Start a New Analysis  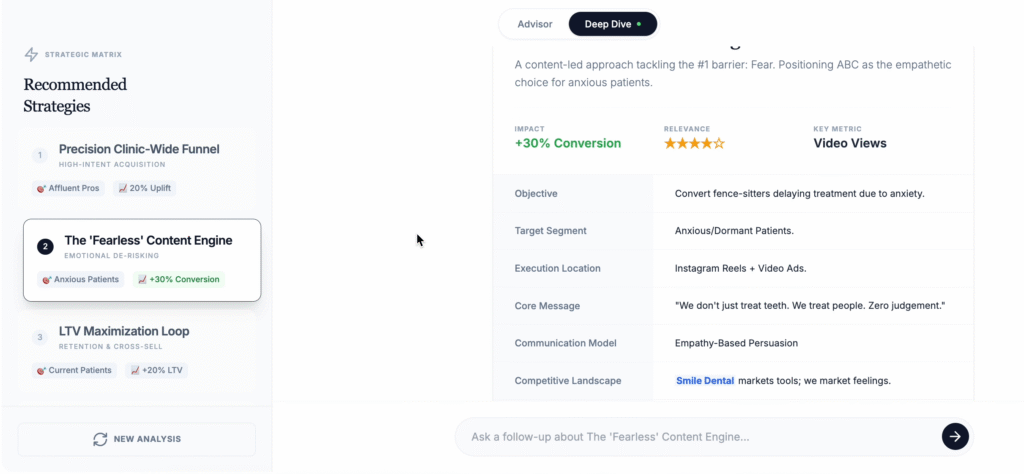pyautogui.click(x=137, y=439)
